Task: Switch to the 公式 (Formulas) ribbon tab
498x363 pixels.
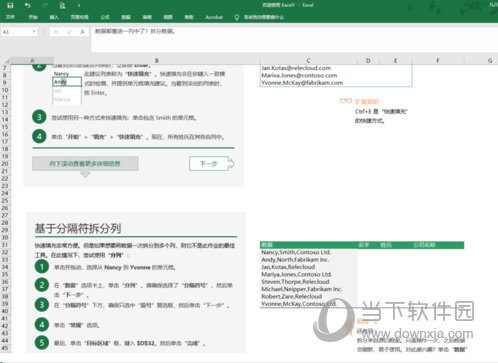Action: point(105,17)
